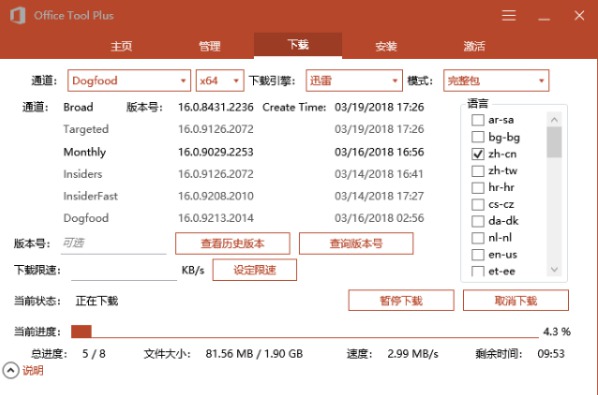Select the Insiders channel row
Image resolution: width=598 pixels, height=395 pixels.
(83, 174)
